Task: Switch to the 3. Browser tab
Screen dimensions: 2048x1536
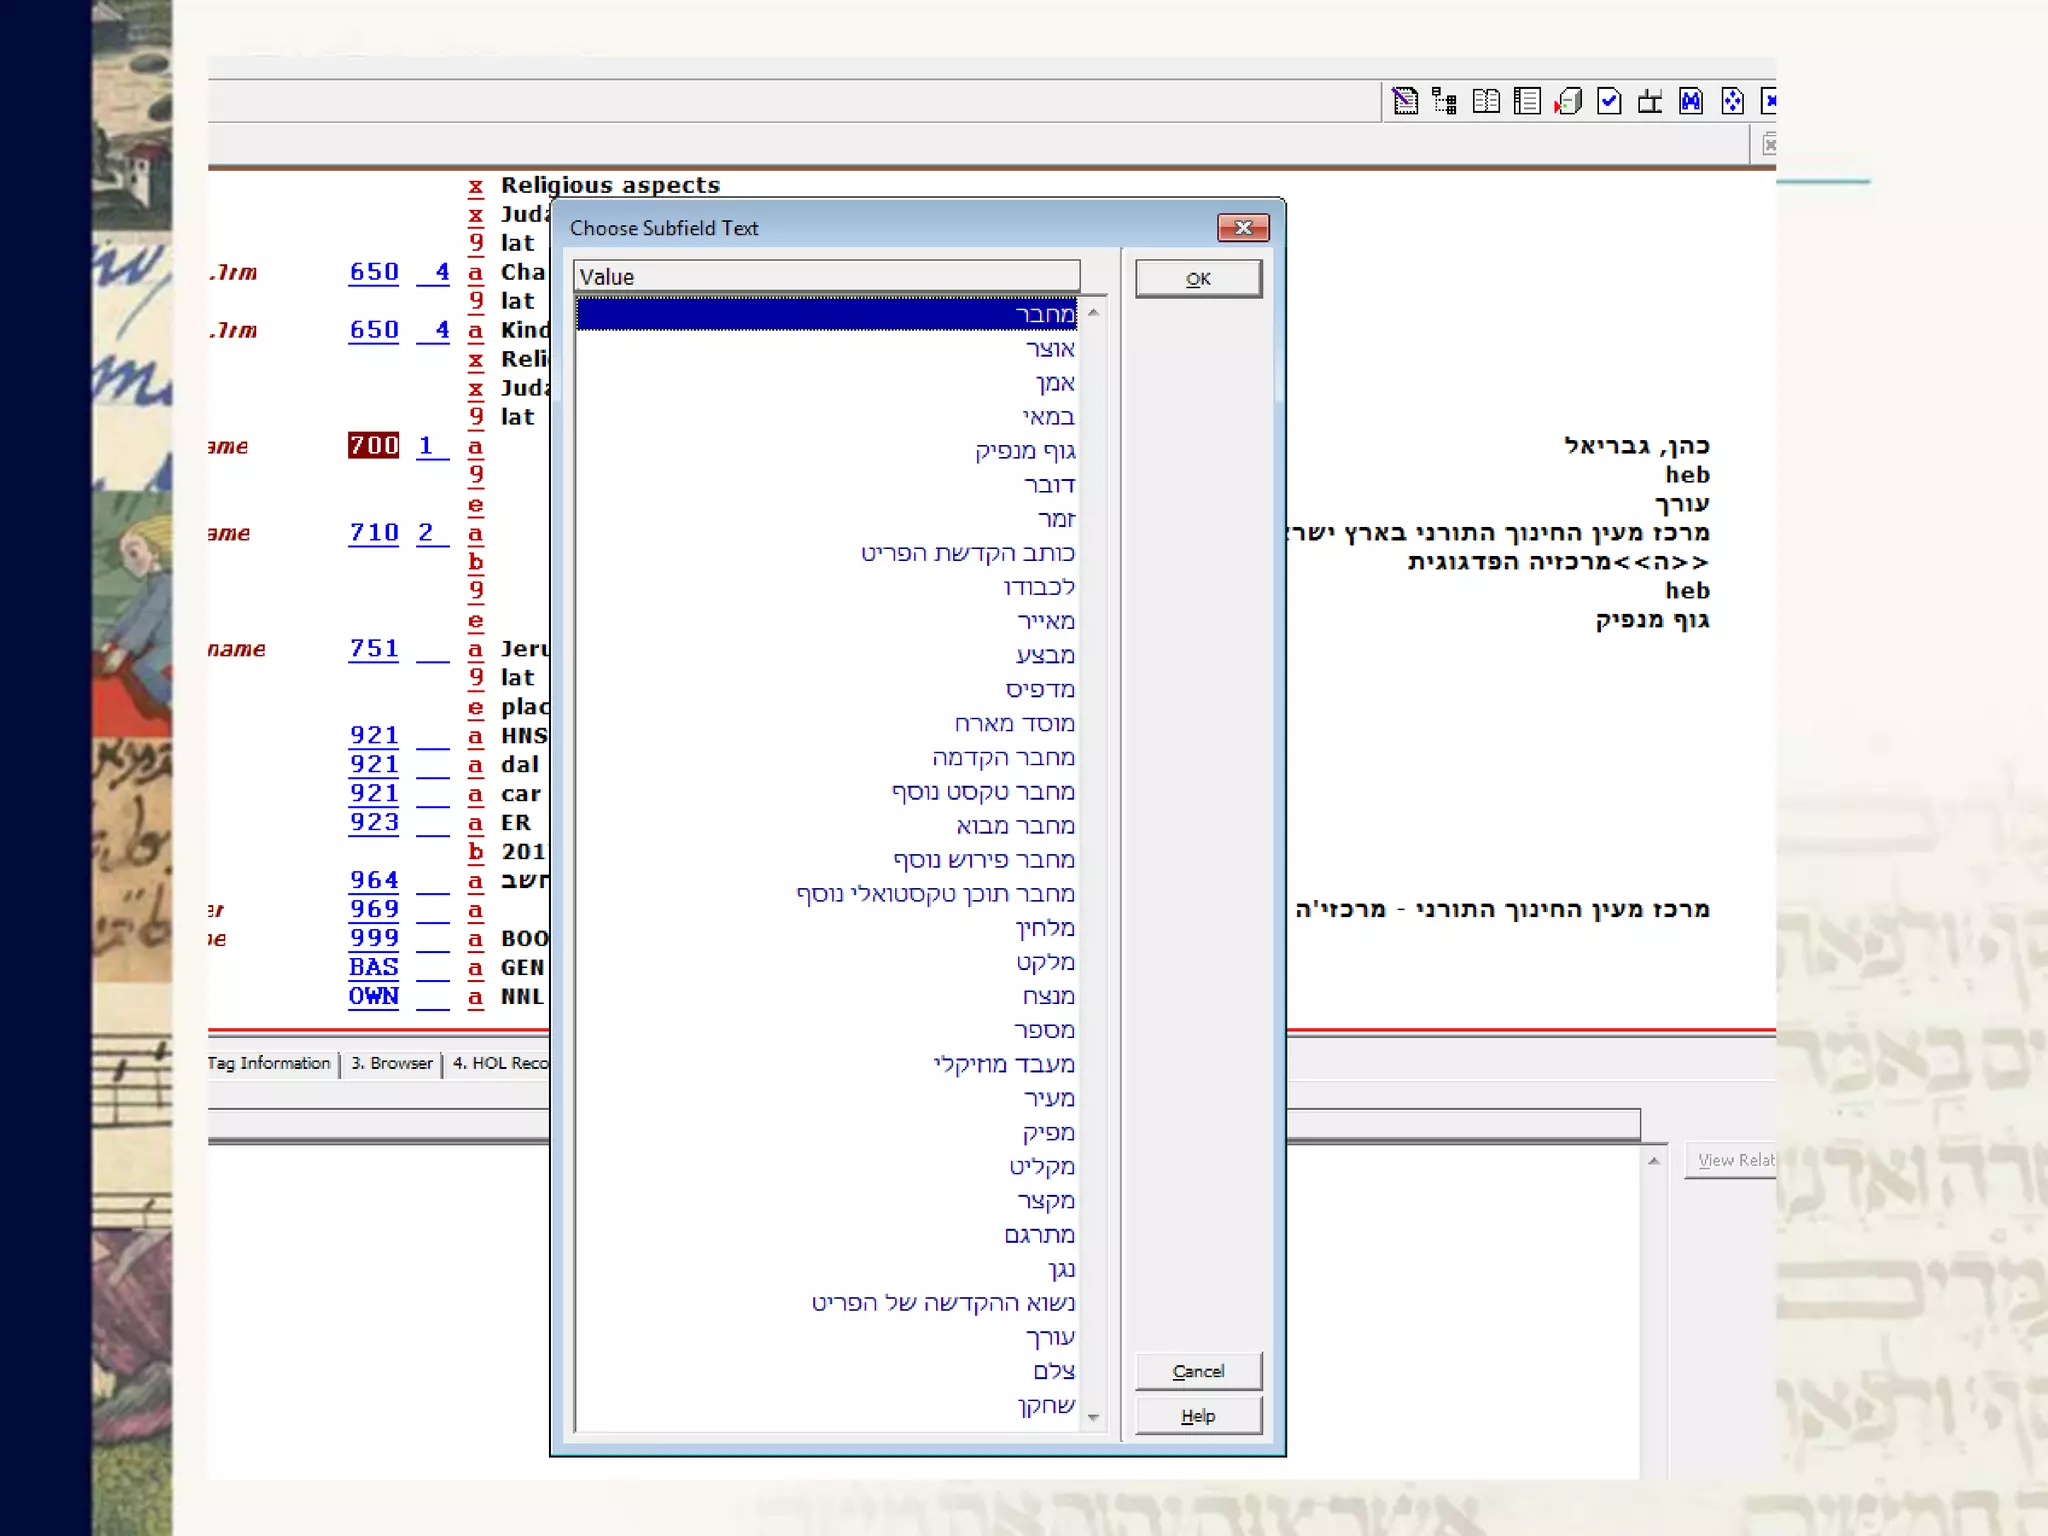Action: point(391,1063)
